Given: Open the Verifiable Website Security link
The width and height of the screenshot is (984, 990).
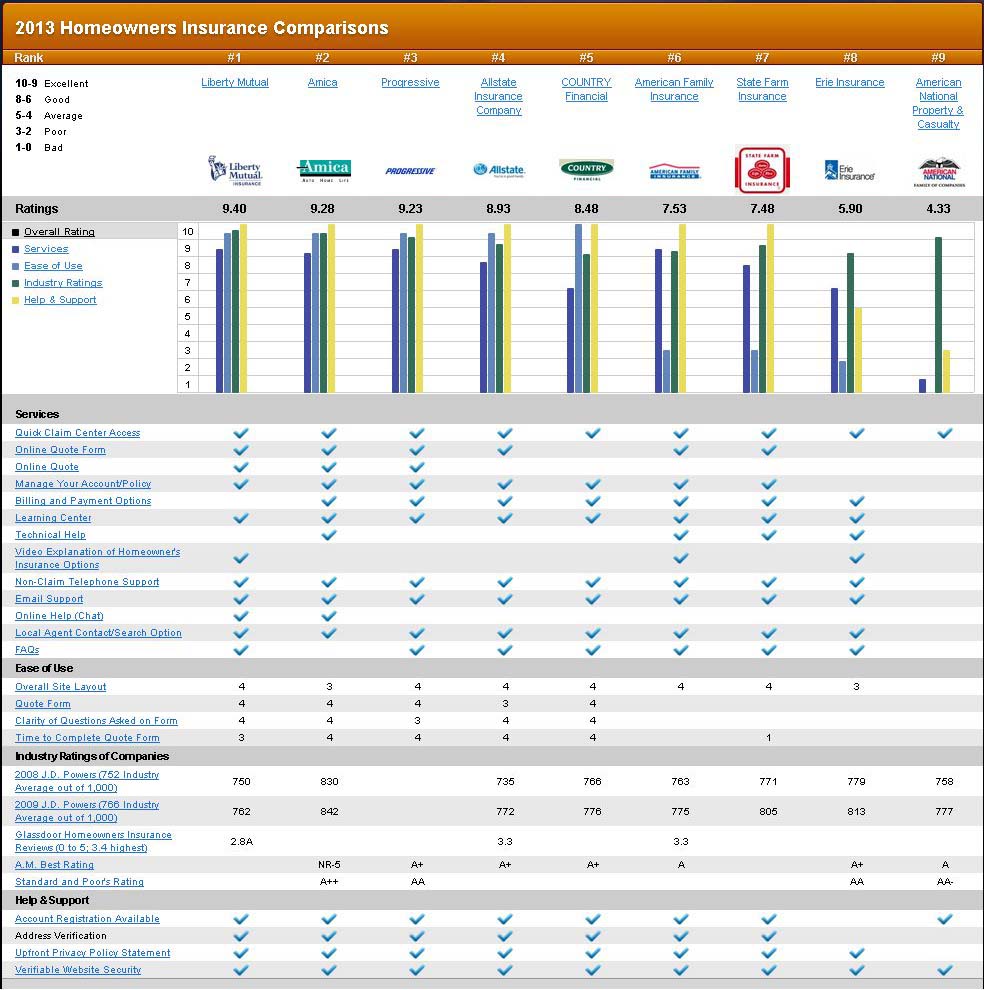Looking at the screenshot, I should [78, 970].
